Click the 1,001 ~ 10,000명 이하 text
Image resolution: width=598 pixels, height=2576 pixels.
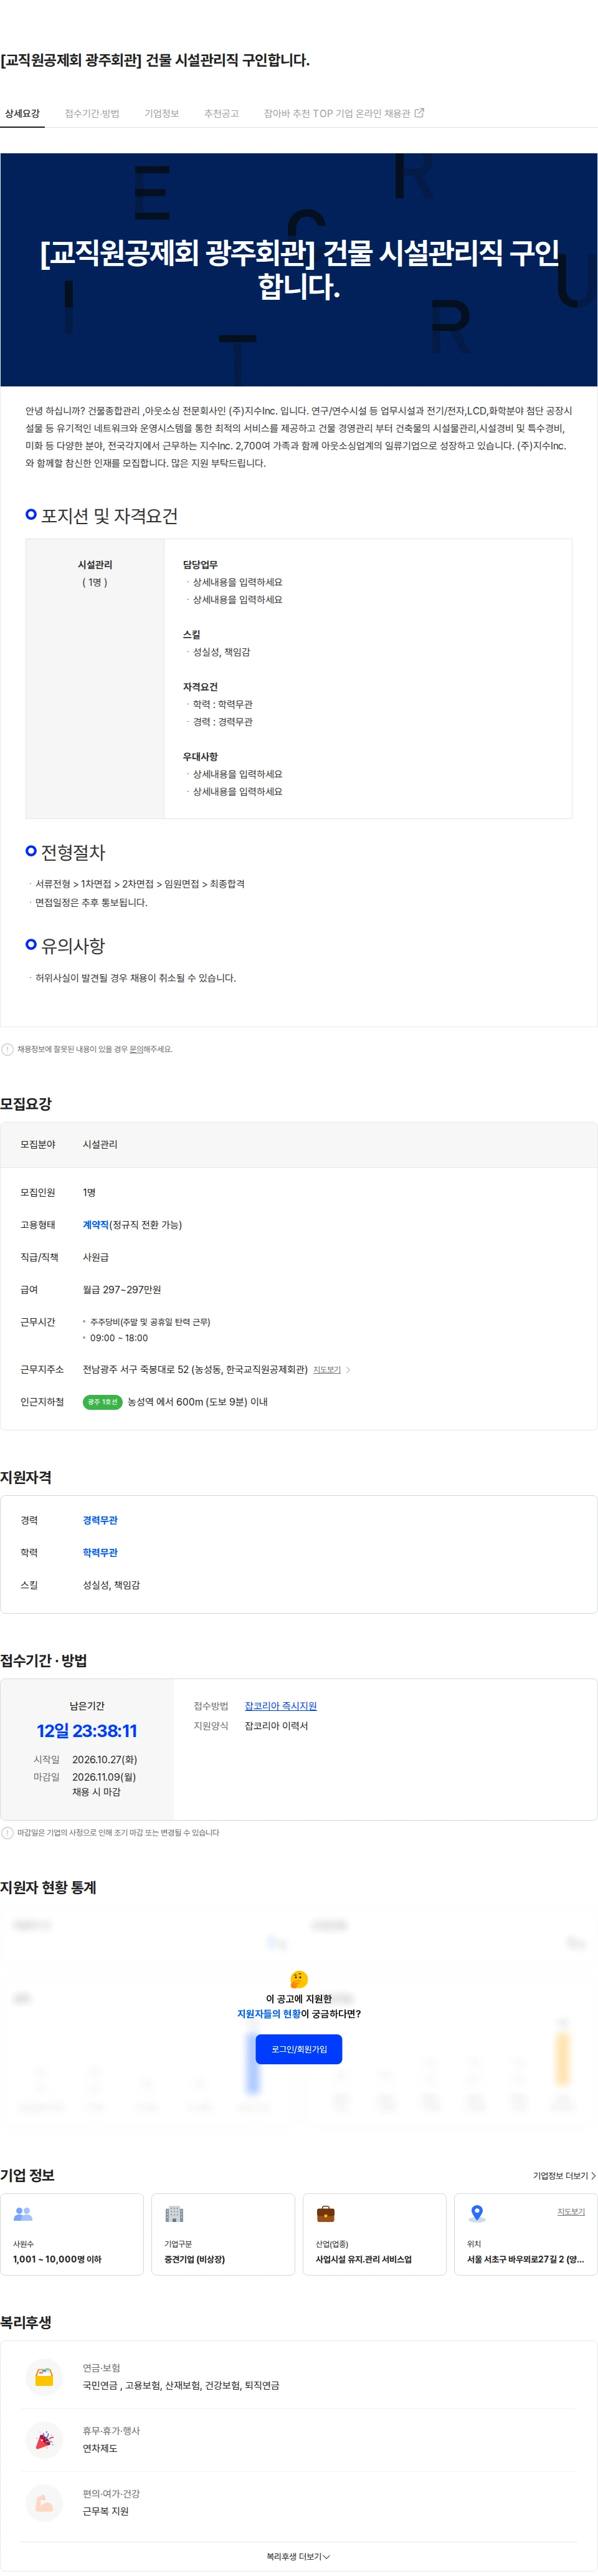click(57, 2259)
